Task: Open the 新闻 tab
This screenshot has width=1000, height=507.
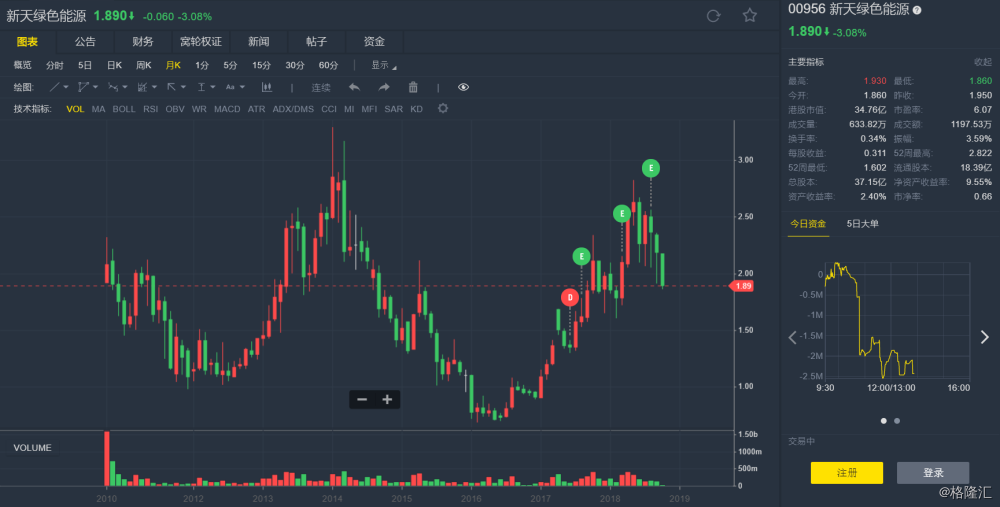Action: (258, 41)
